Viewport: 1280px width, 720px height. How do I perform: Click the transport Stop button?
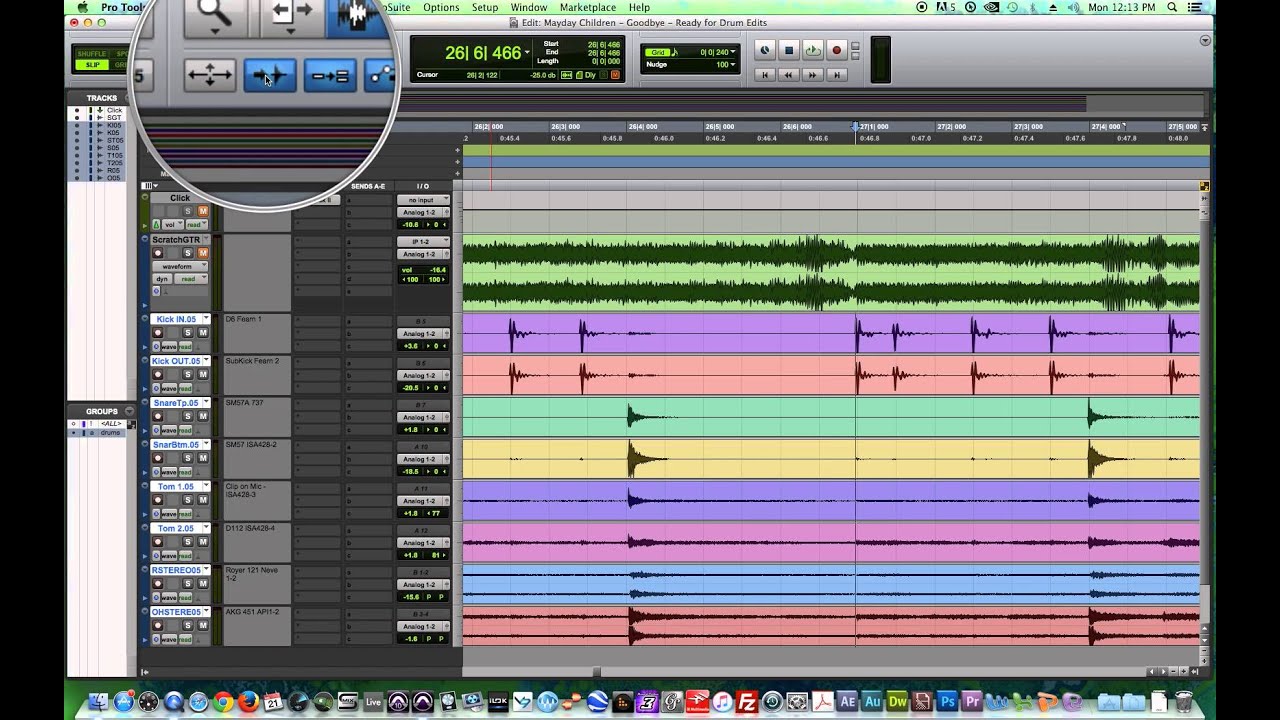coord(788,50)
